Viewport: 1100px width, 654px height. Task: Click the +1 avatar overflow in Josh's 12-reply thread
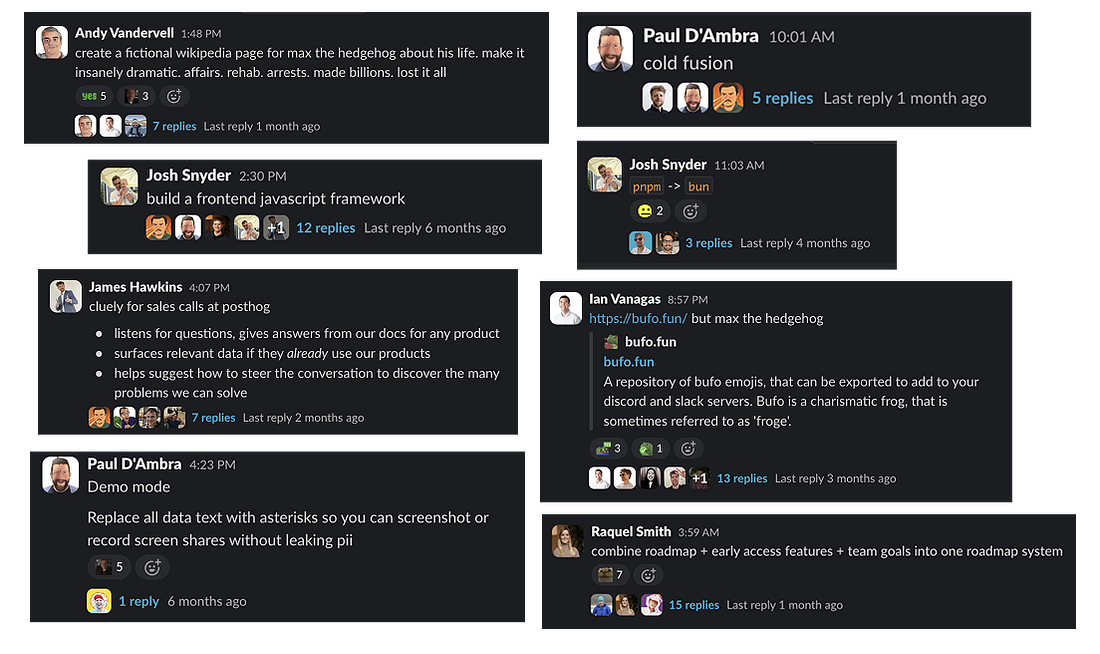point(276,228)
